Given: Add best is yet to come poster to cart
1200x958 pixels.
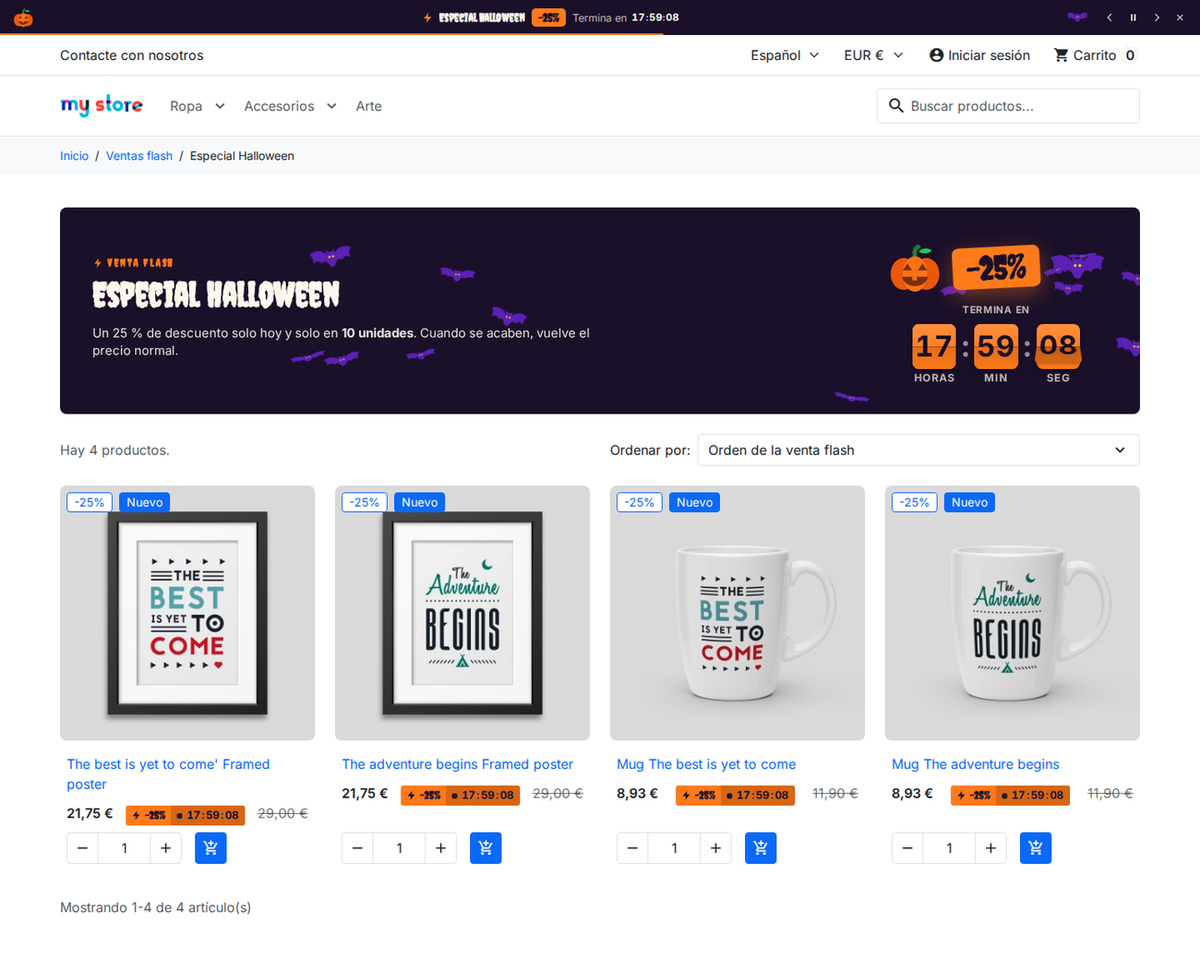Looking at the screenshot, I should coord(211,848).
